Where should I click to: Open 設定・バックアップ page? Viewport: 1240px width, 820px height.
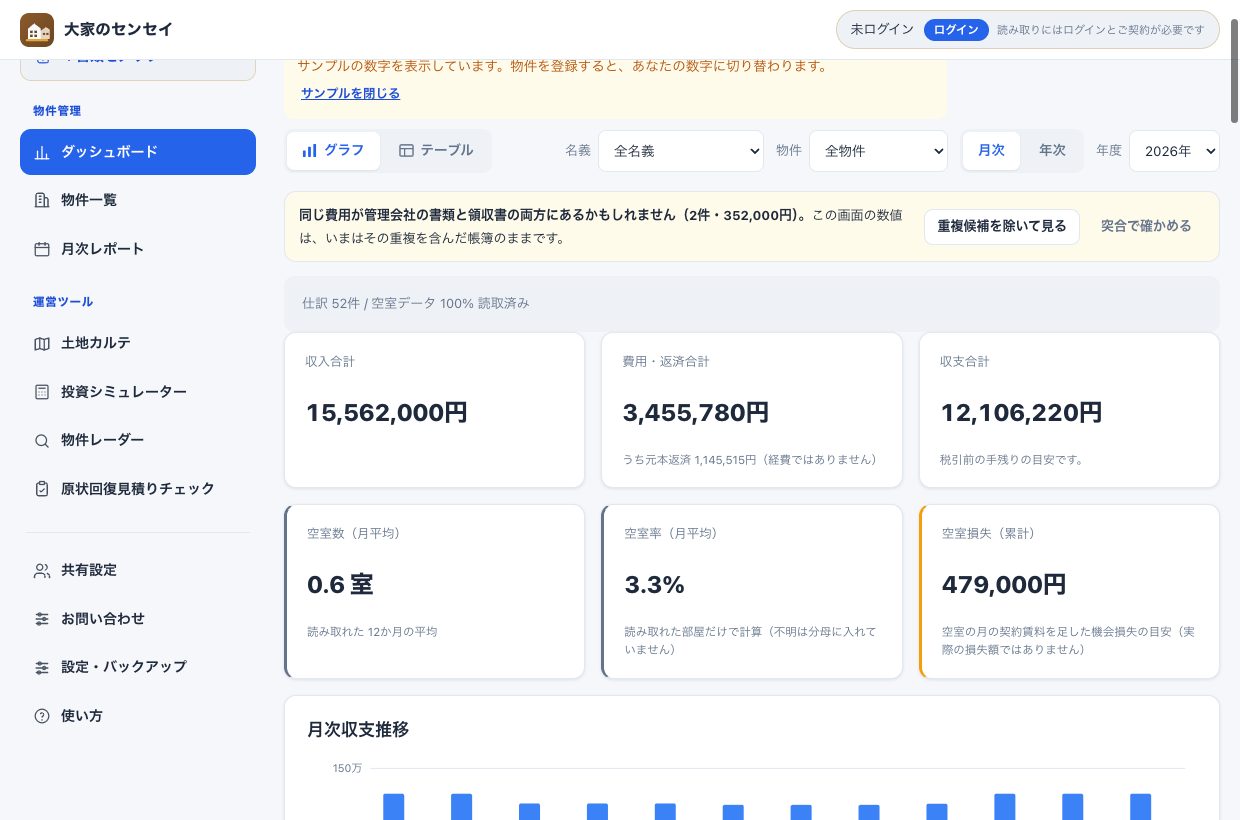(x=138, y=667)
